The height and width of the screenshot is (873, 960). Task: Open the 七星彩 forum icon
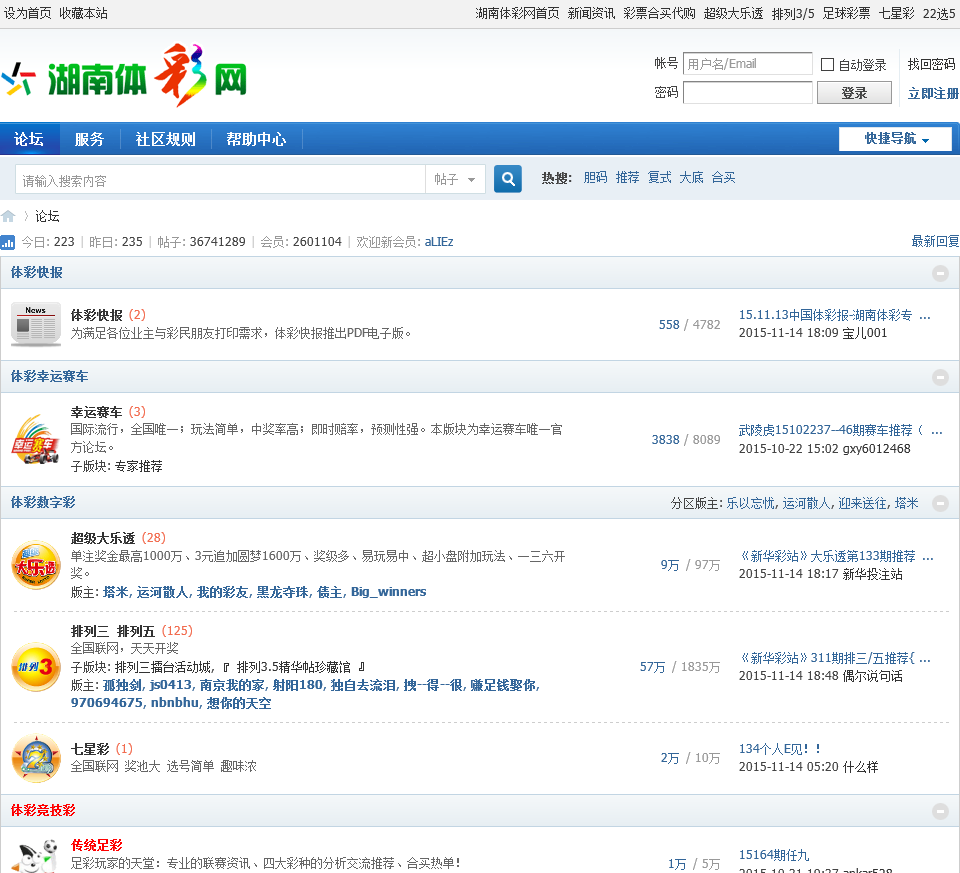point(36,759)
